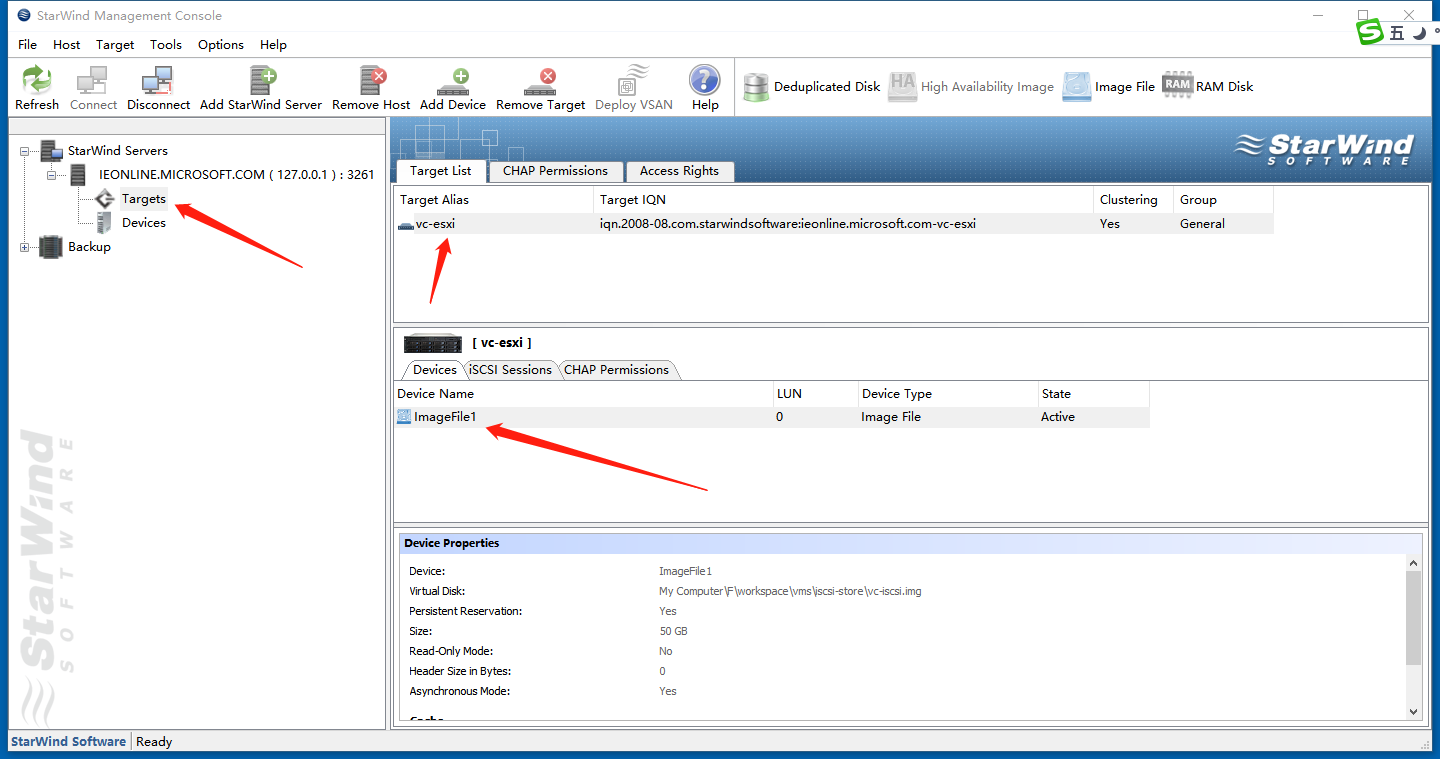Click the moon icon in IME bar
This screenshot has width=1440, height=759.
coord(1418,33)
